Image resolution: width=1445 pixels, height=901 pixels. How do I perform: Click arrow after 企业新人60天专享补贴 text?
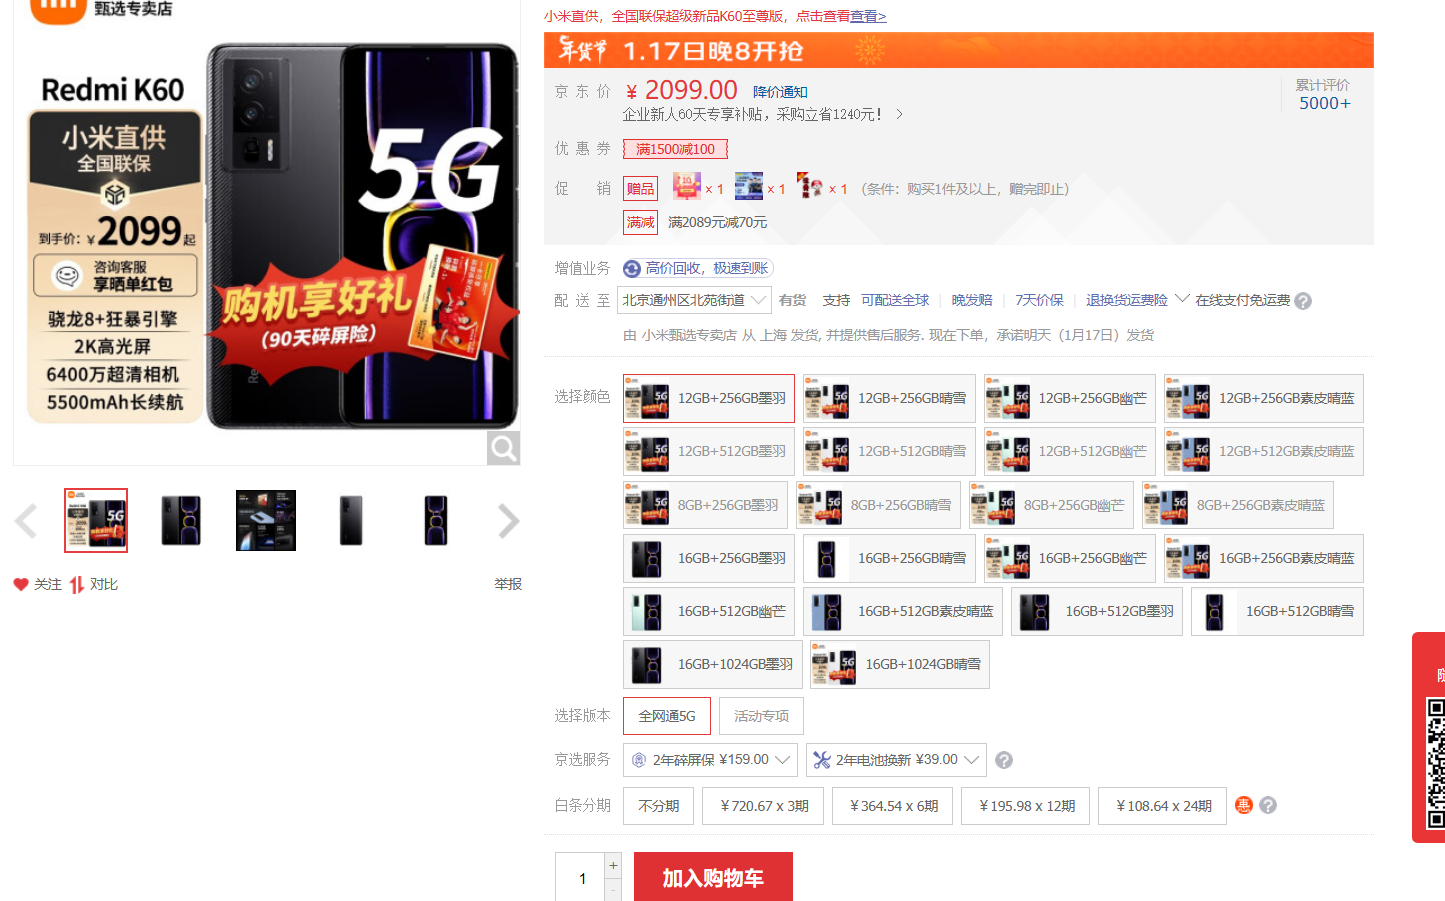899,114
